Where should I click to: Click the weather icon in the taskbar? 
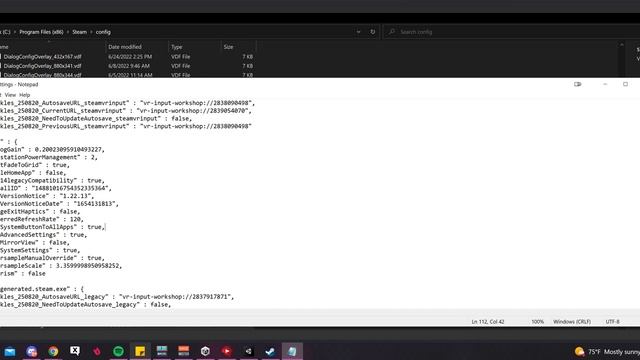579,351
